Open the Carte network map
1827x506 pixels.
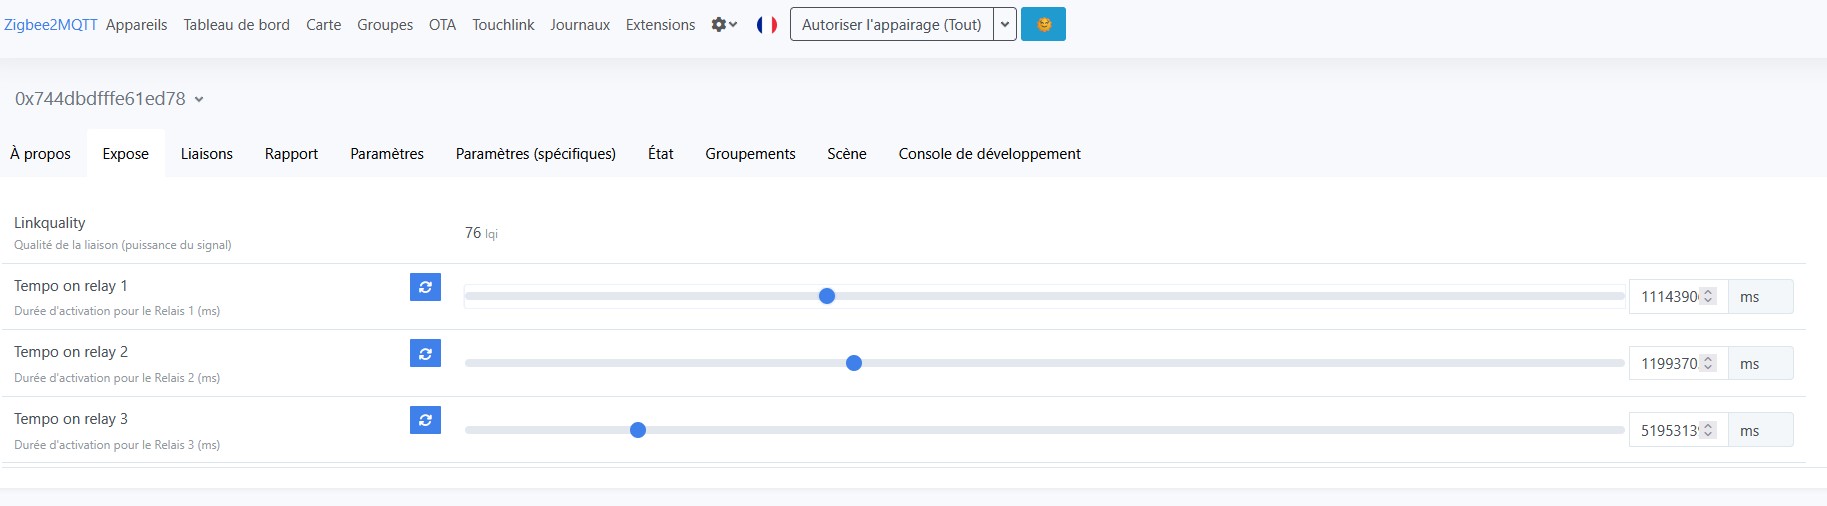[x=324, y=25]
